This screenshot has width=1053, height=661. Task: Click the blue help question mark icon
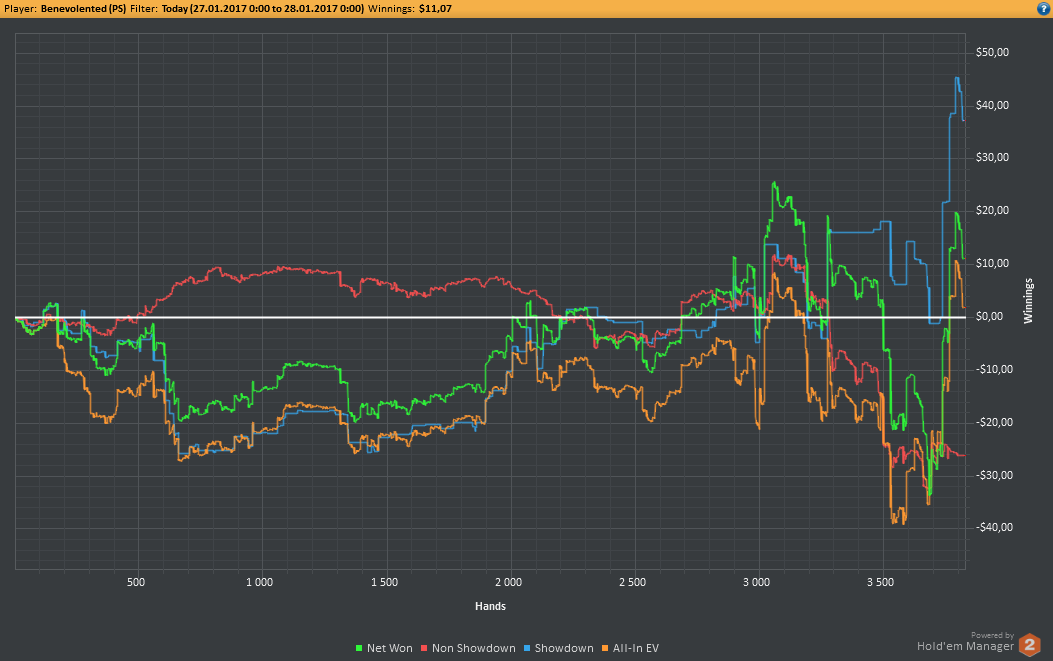pyautogui.click(x=1044, y=9)
